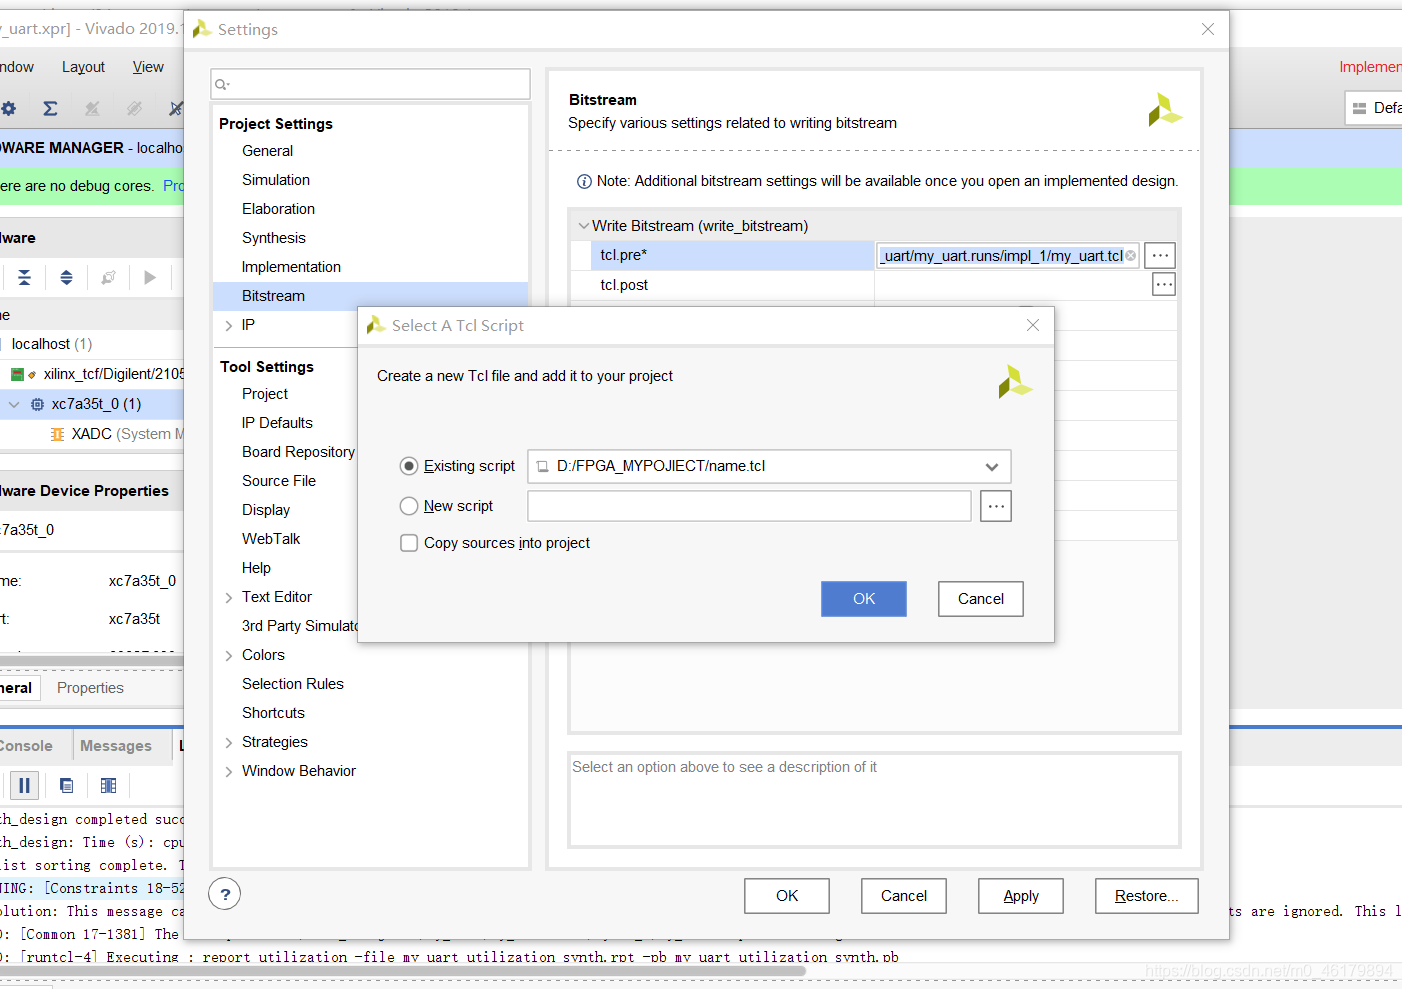
Task: Click the gear settings icon in the toolbar
Action: (9, 108)
